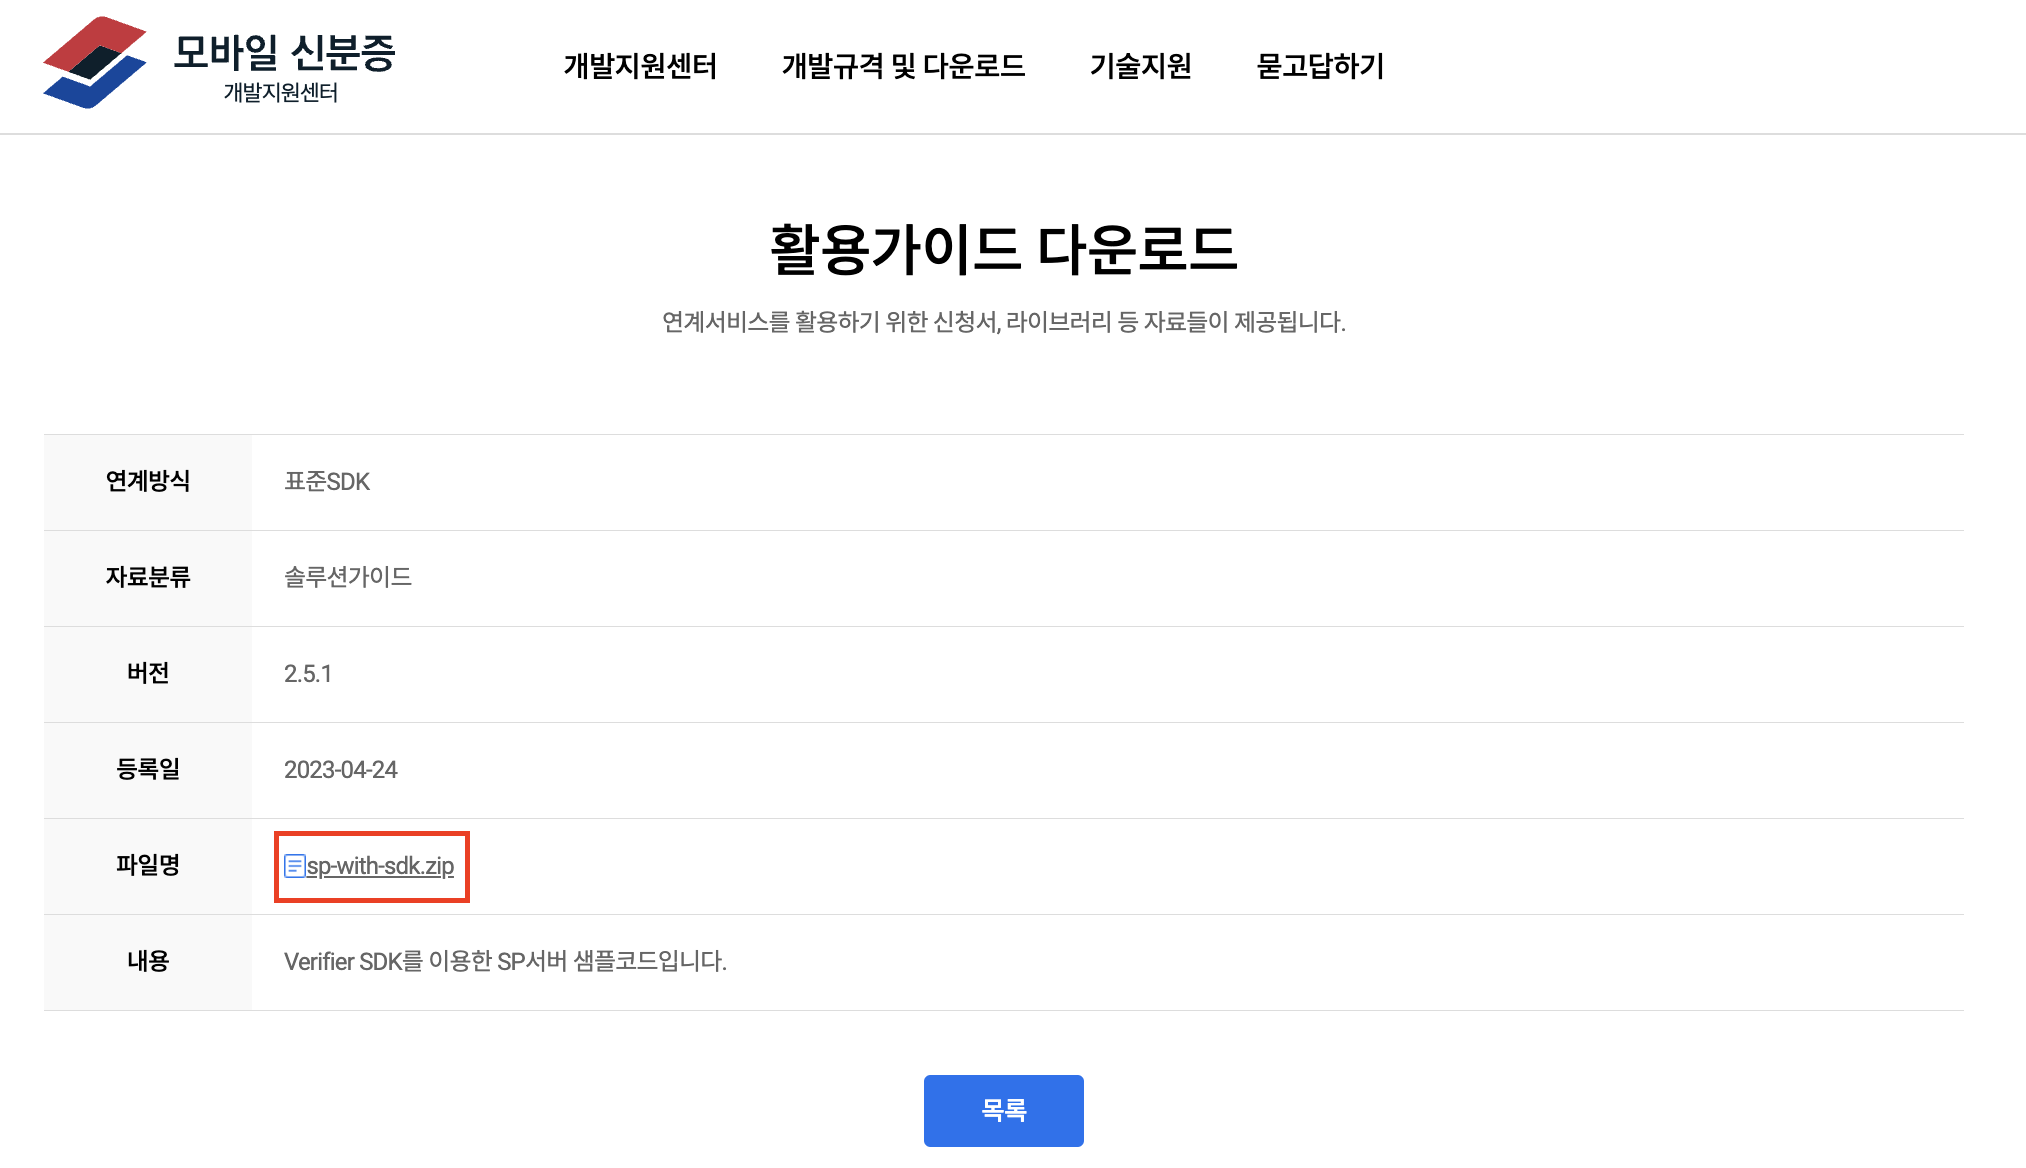
Task: Click the file icon beside sp-with-sdk.zip
Action: pos(294,866)
